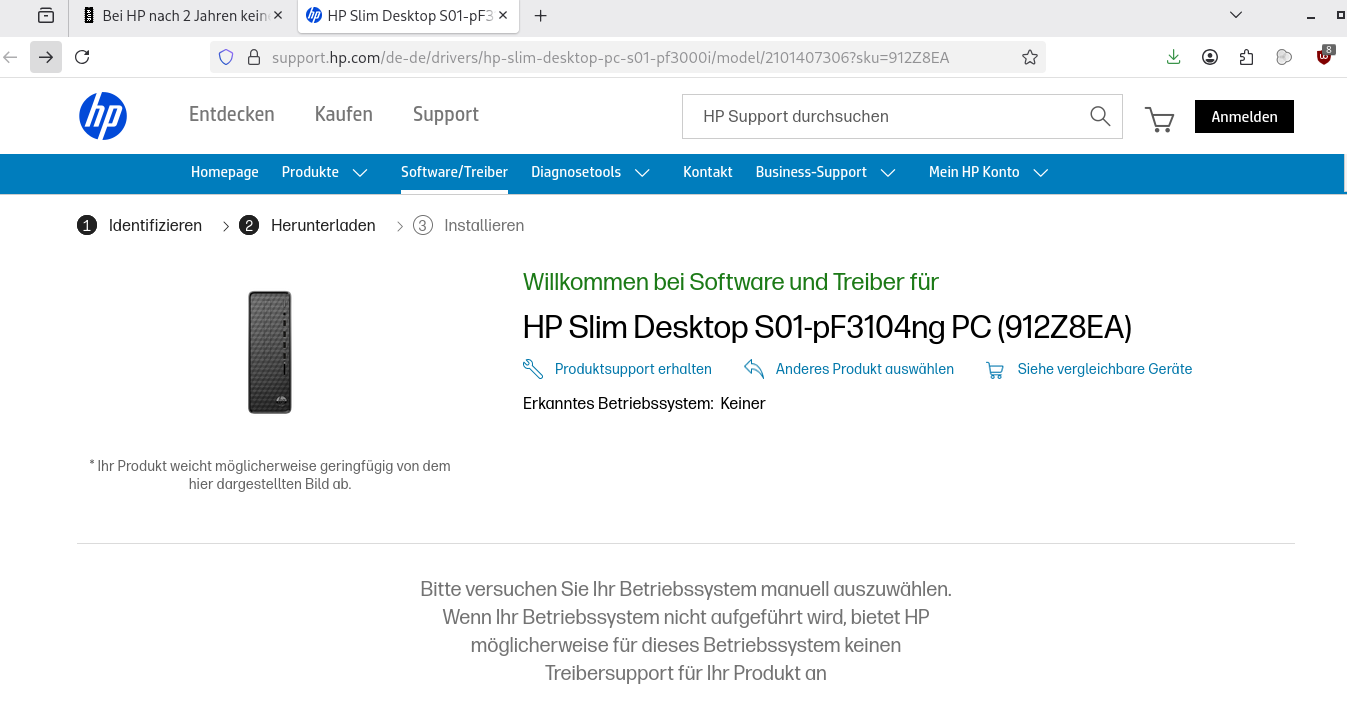Open a new tab with the plus button

coord(541,16)
